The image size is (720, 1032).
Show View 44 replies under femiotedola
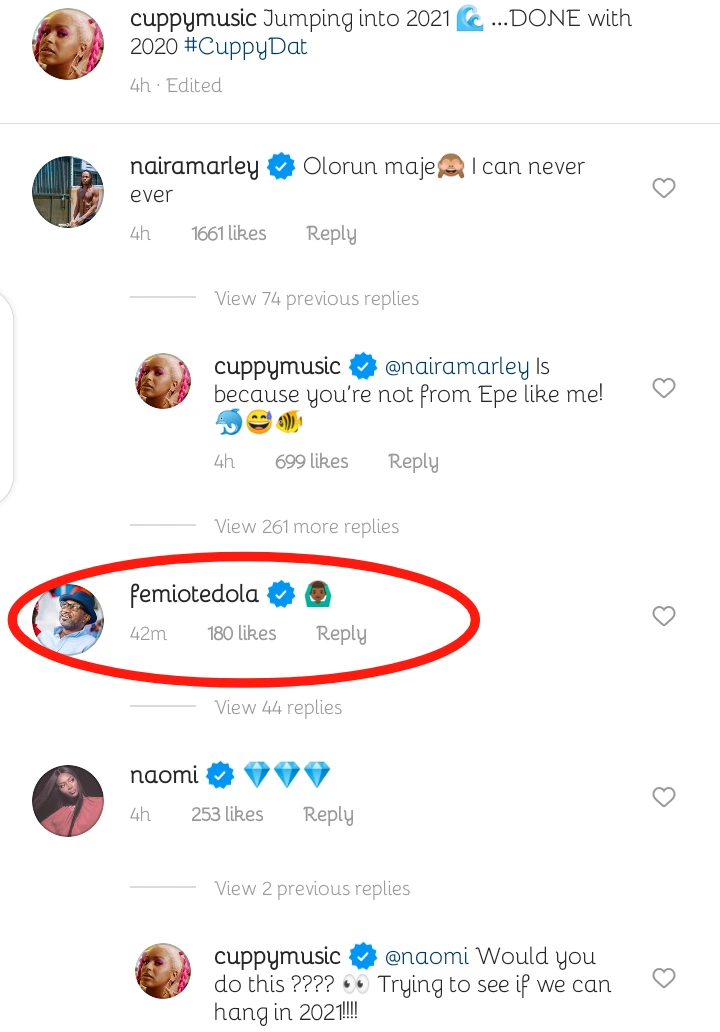(278, 707)
